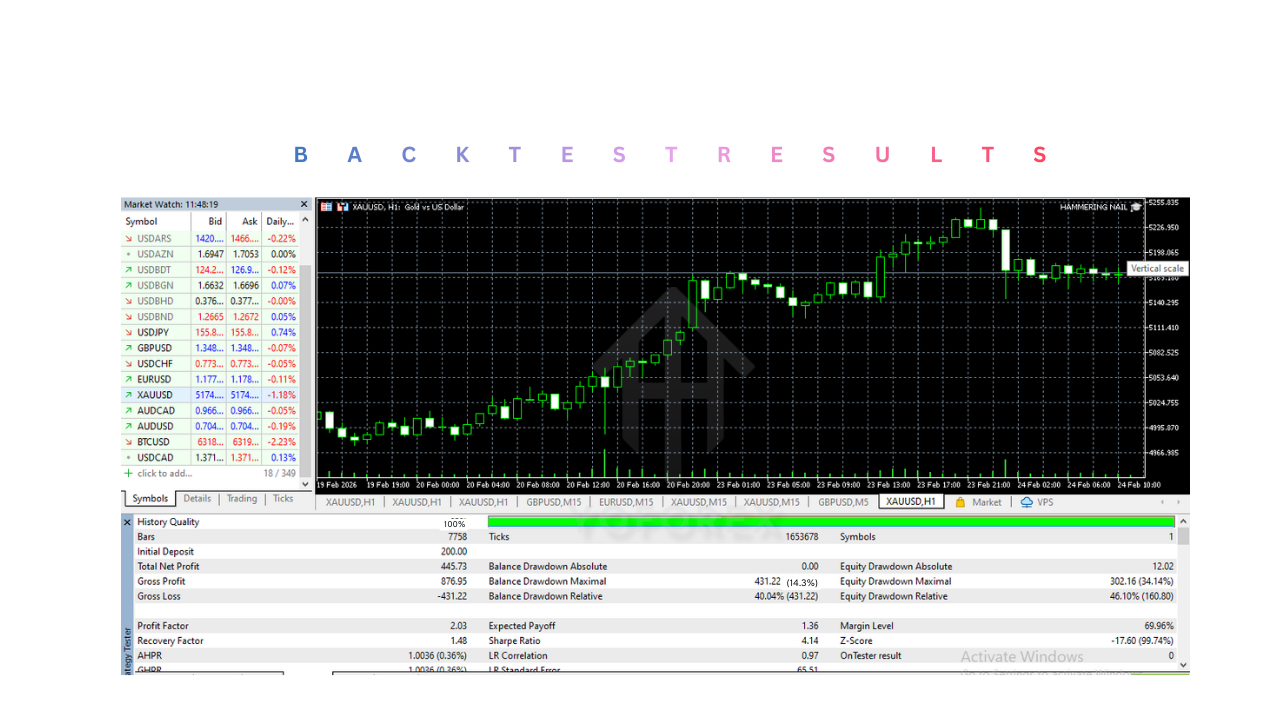Select the GBPUSD,M5 chart tab
This screenshot has width=1280, height=720.
(843, 502)
